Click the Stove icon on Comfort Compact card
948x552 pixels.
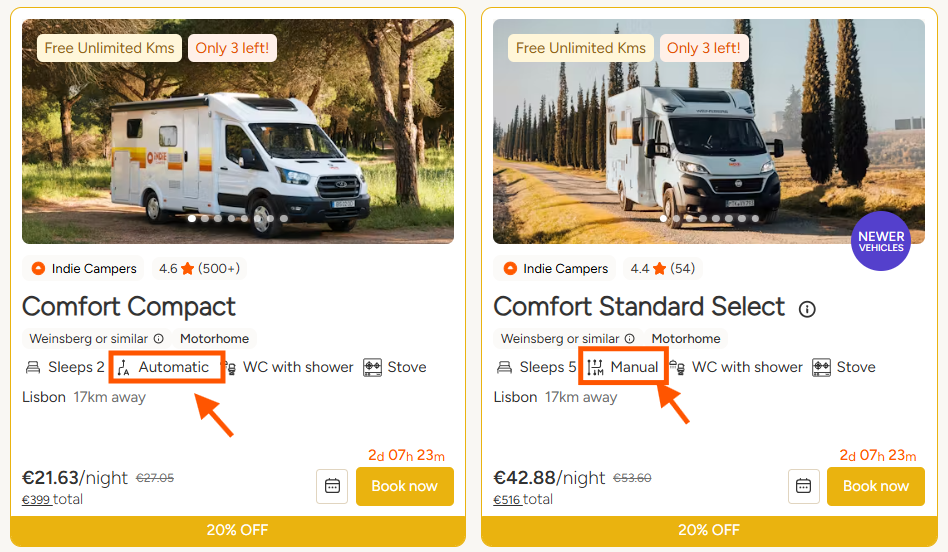coord(372,367)
